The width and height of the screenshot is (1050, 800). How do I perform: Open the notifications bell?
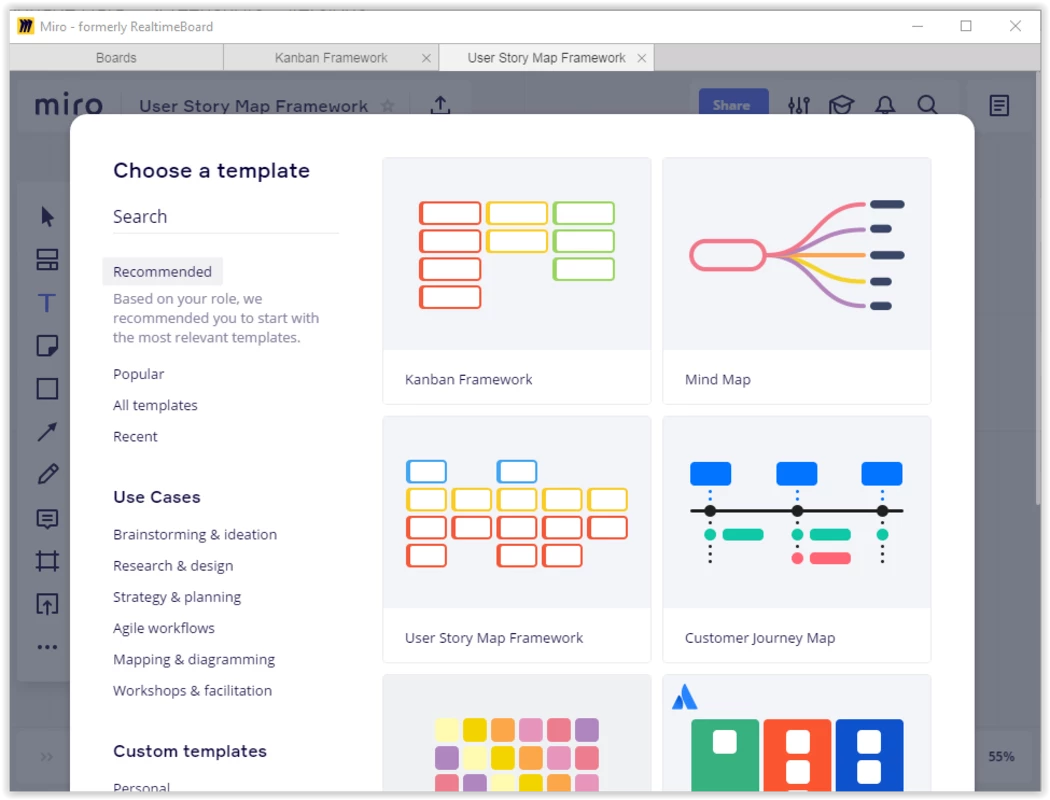[x=884, y=105]
